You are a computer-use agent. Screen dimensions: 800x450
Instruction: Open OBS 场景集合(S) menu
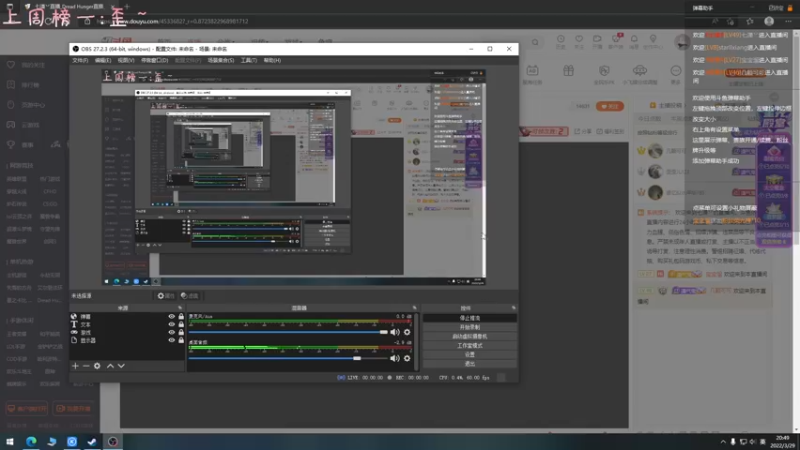(221, 60)
